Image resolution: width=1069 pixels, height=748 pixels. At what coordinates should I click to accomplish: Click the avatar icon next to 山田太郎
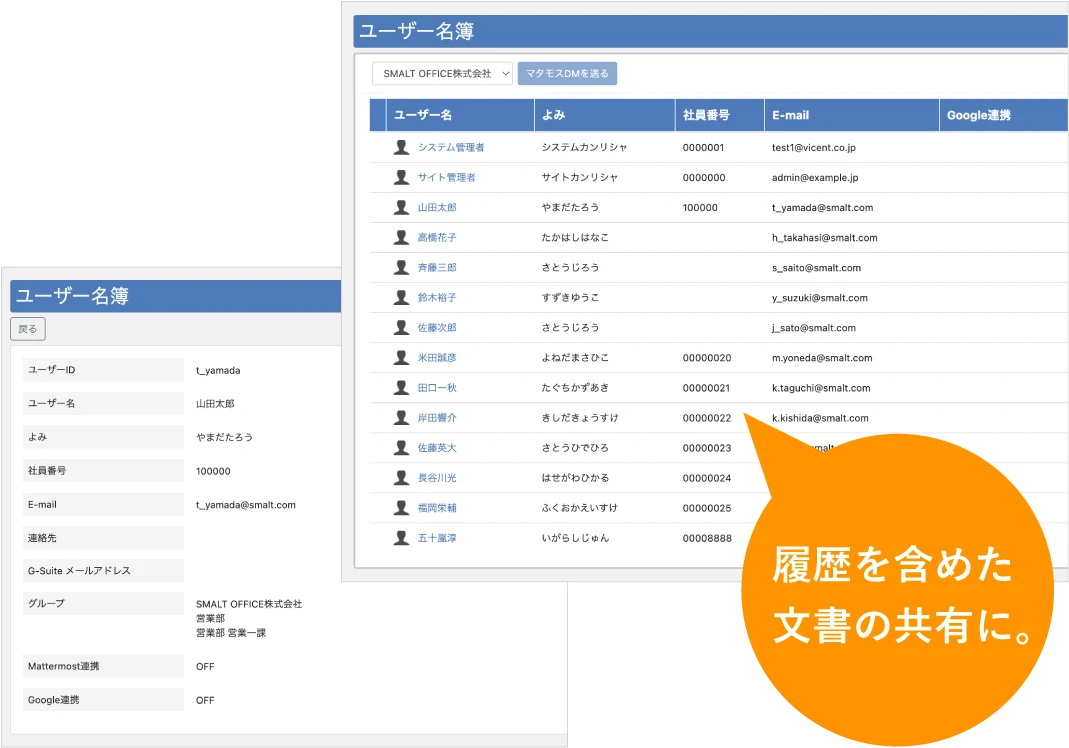point(401,207)
